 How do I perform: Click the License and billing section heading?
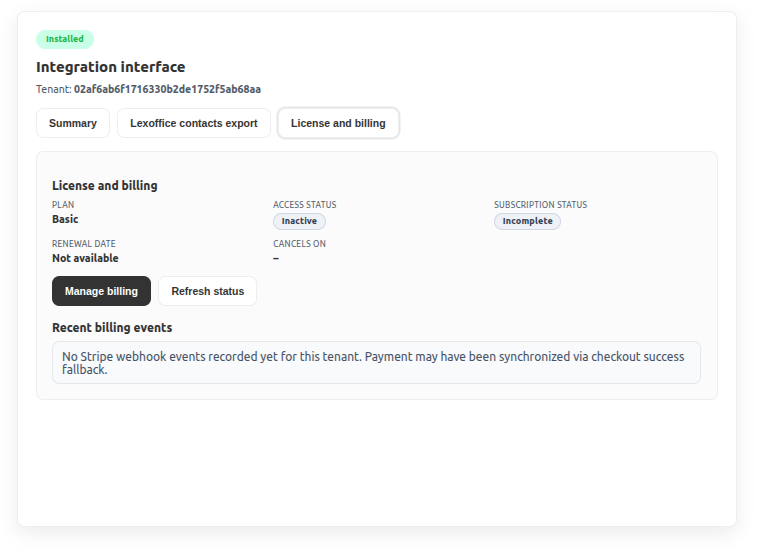tap(105, 186)
